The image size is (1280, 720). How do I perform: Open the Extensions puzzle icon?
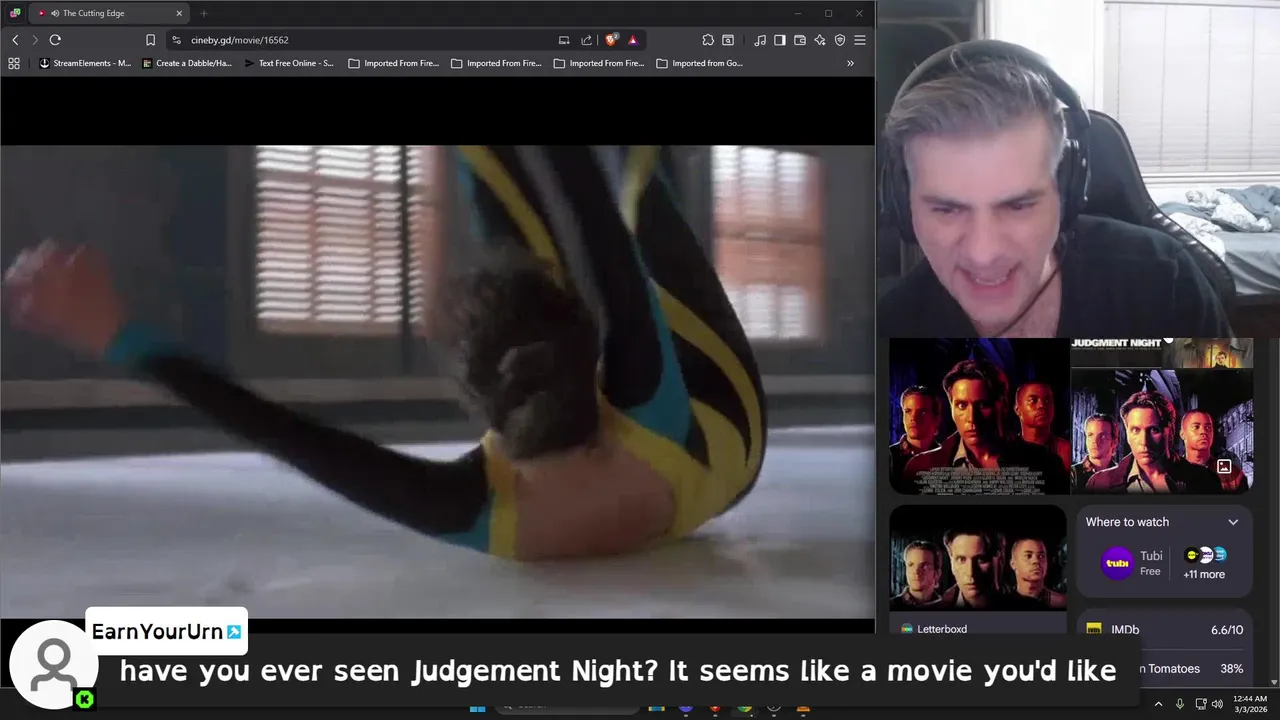click(x=708, y=40)
